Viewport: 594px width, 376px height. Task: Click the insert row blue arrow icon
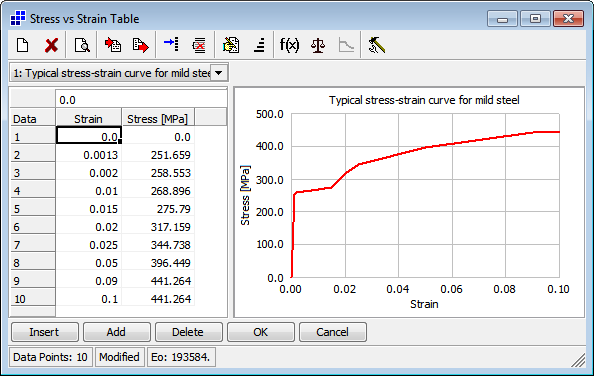point(171,44)
